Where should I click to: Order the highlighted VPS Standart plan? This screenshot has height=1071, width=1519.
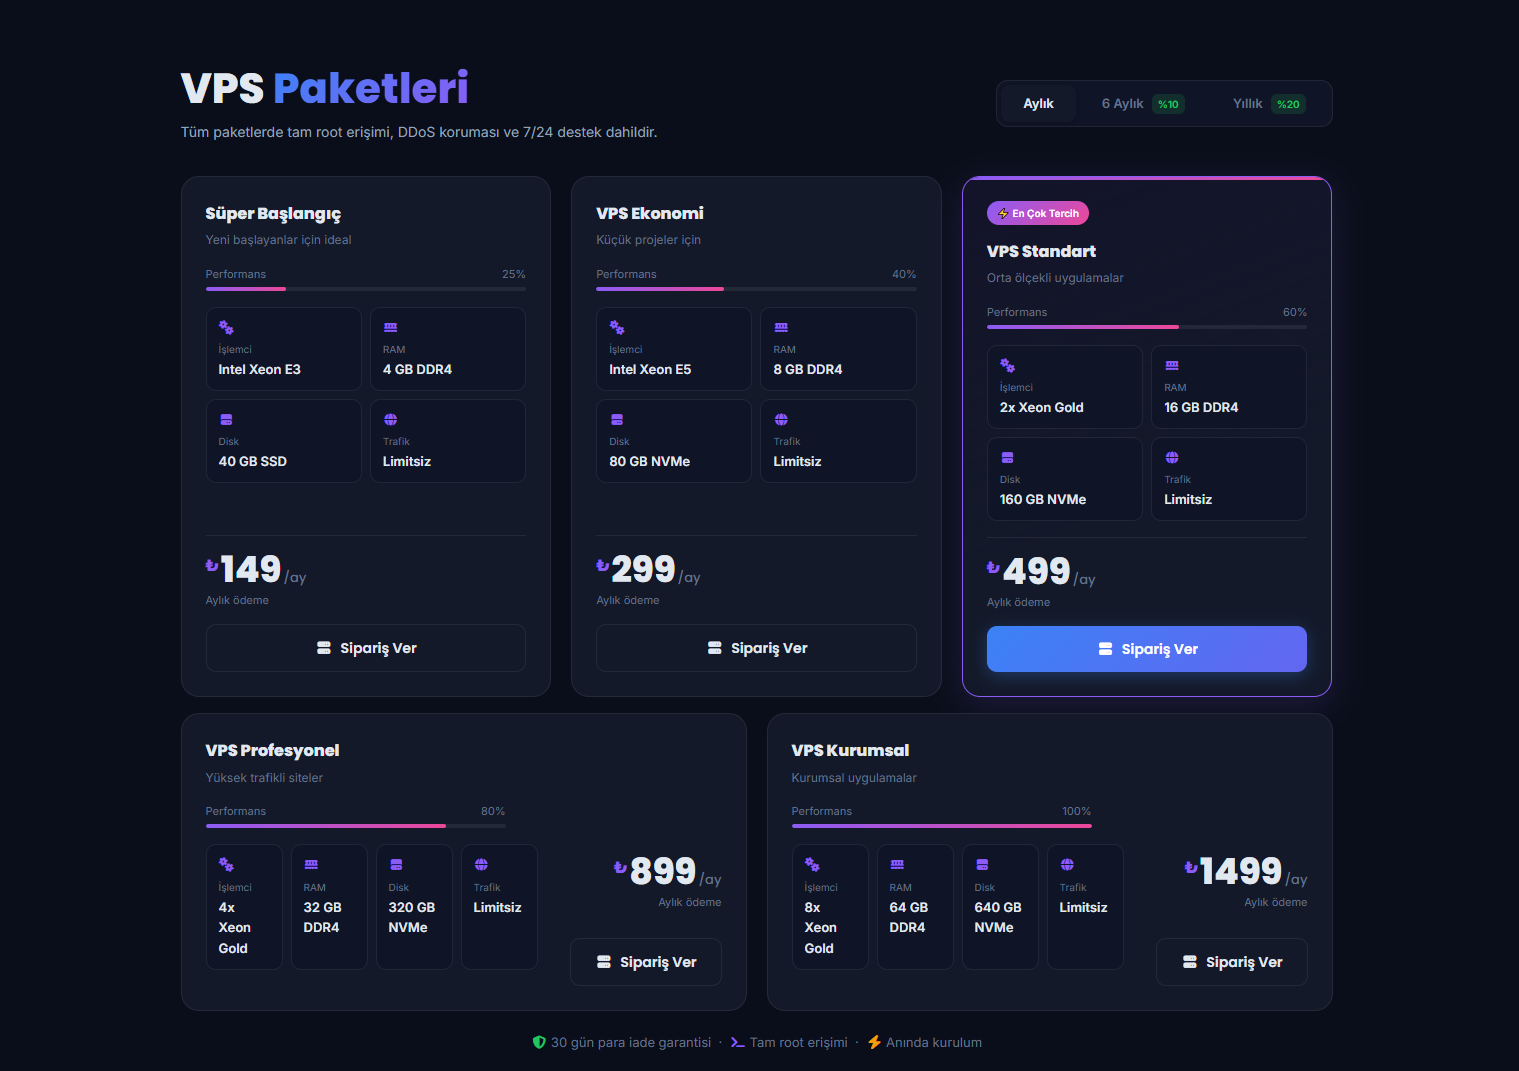coord(1146,649)
